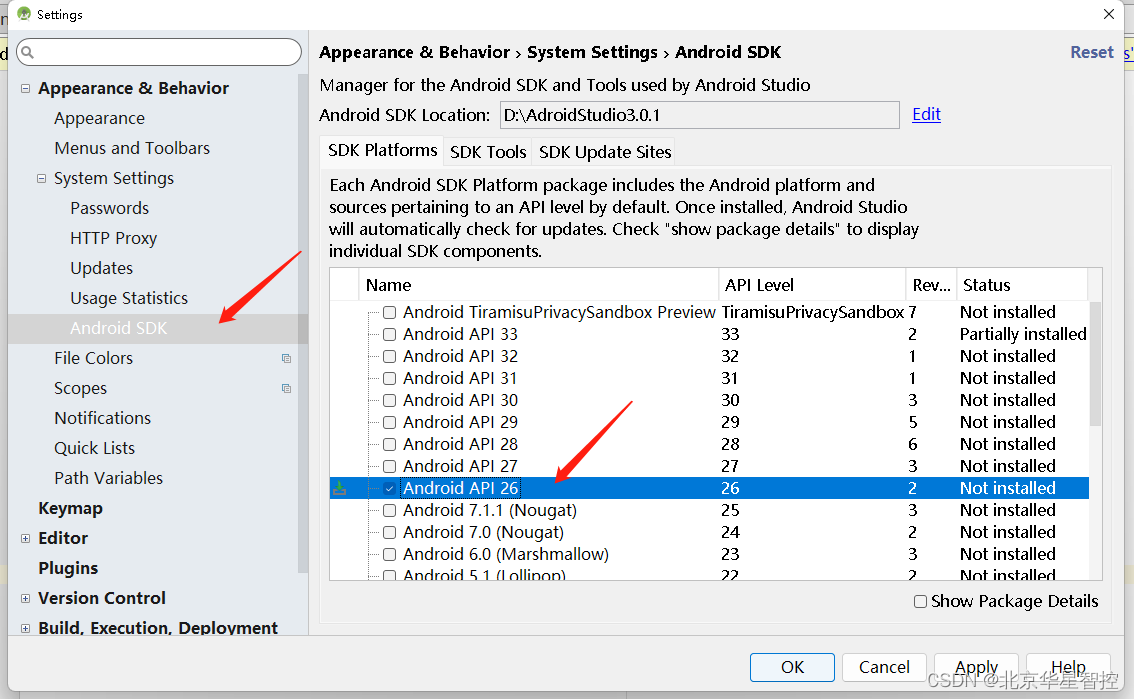Image resolution: width=1134 pixels, height=699 pixels.
Task: Open the SDK Update Sites tab
Action: click(603, 152)
